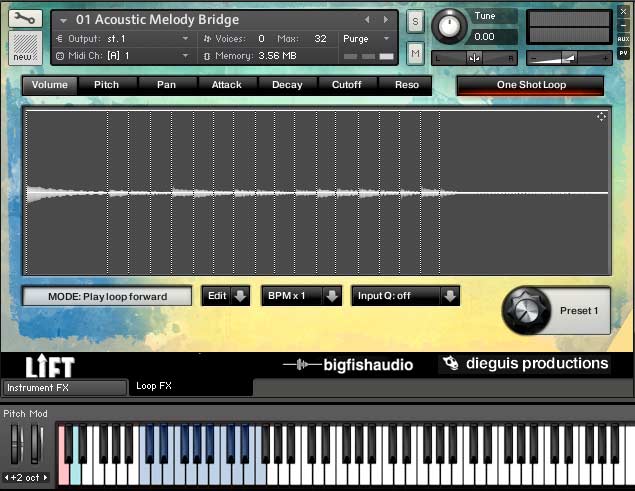635x491 pixels.
Task: Click the Preset 1 label
Action: point(579,311)
